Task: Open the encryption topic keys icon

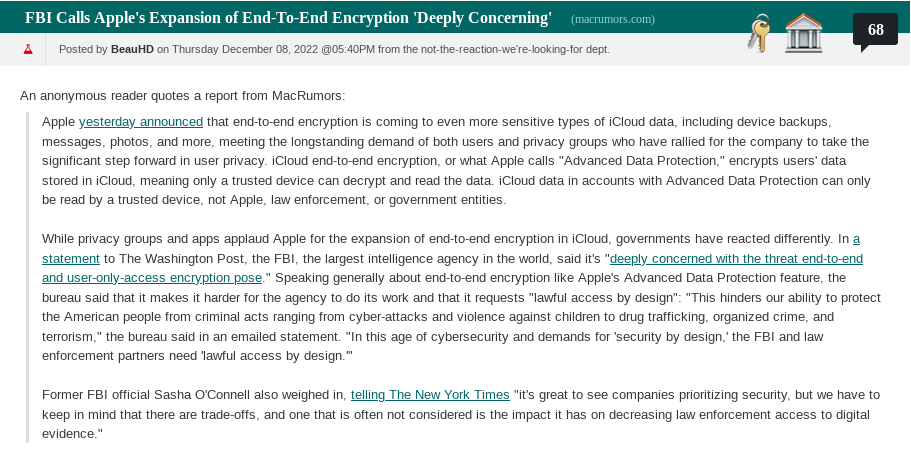Action: tap(759, 35)
